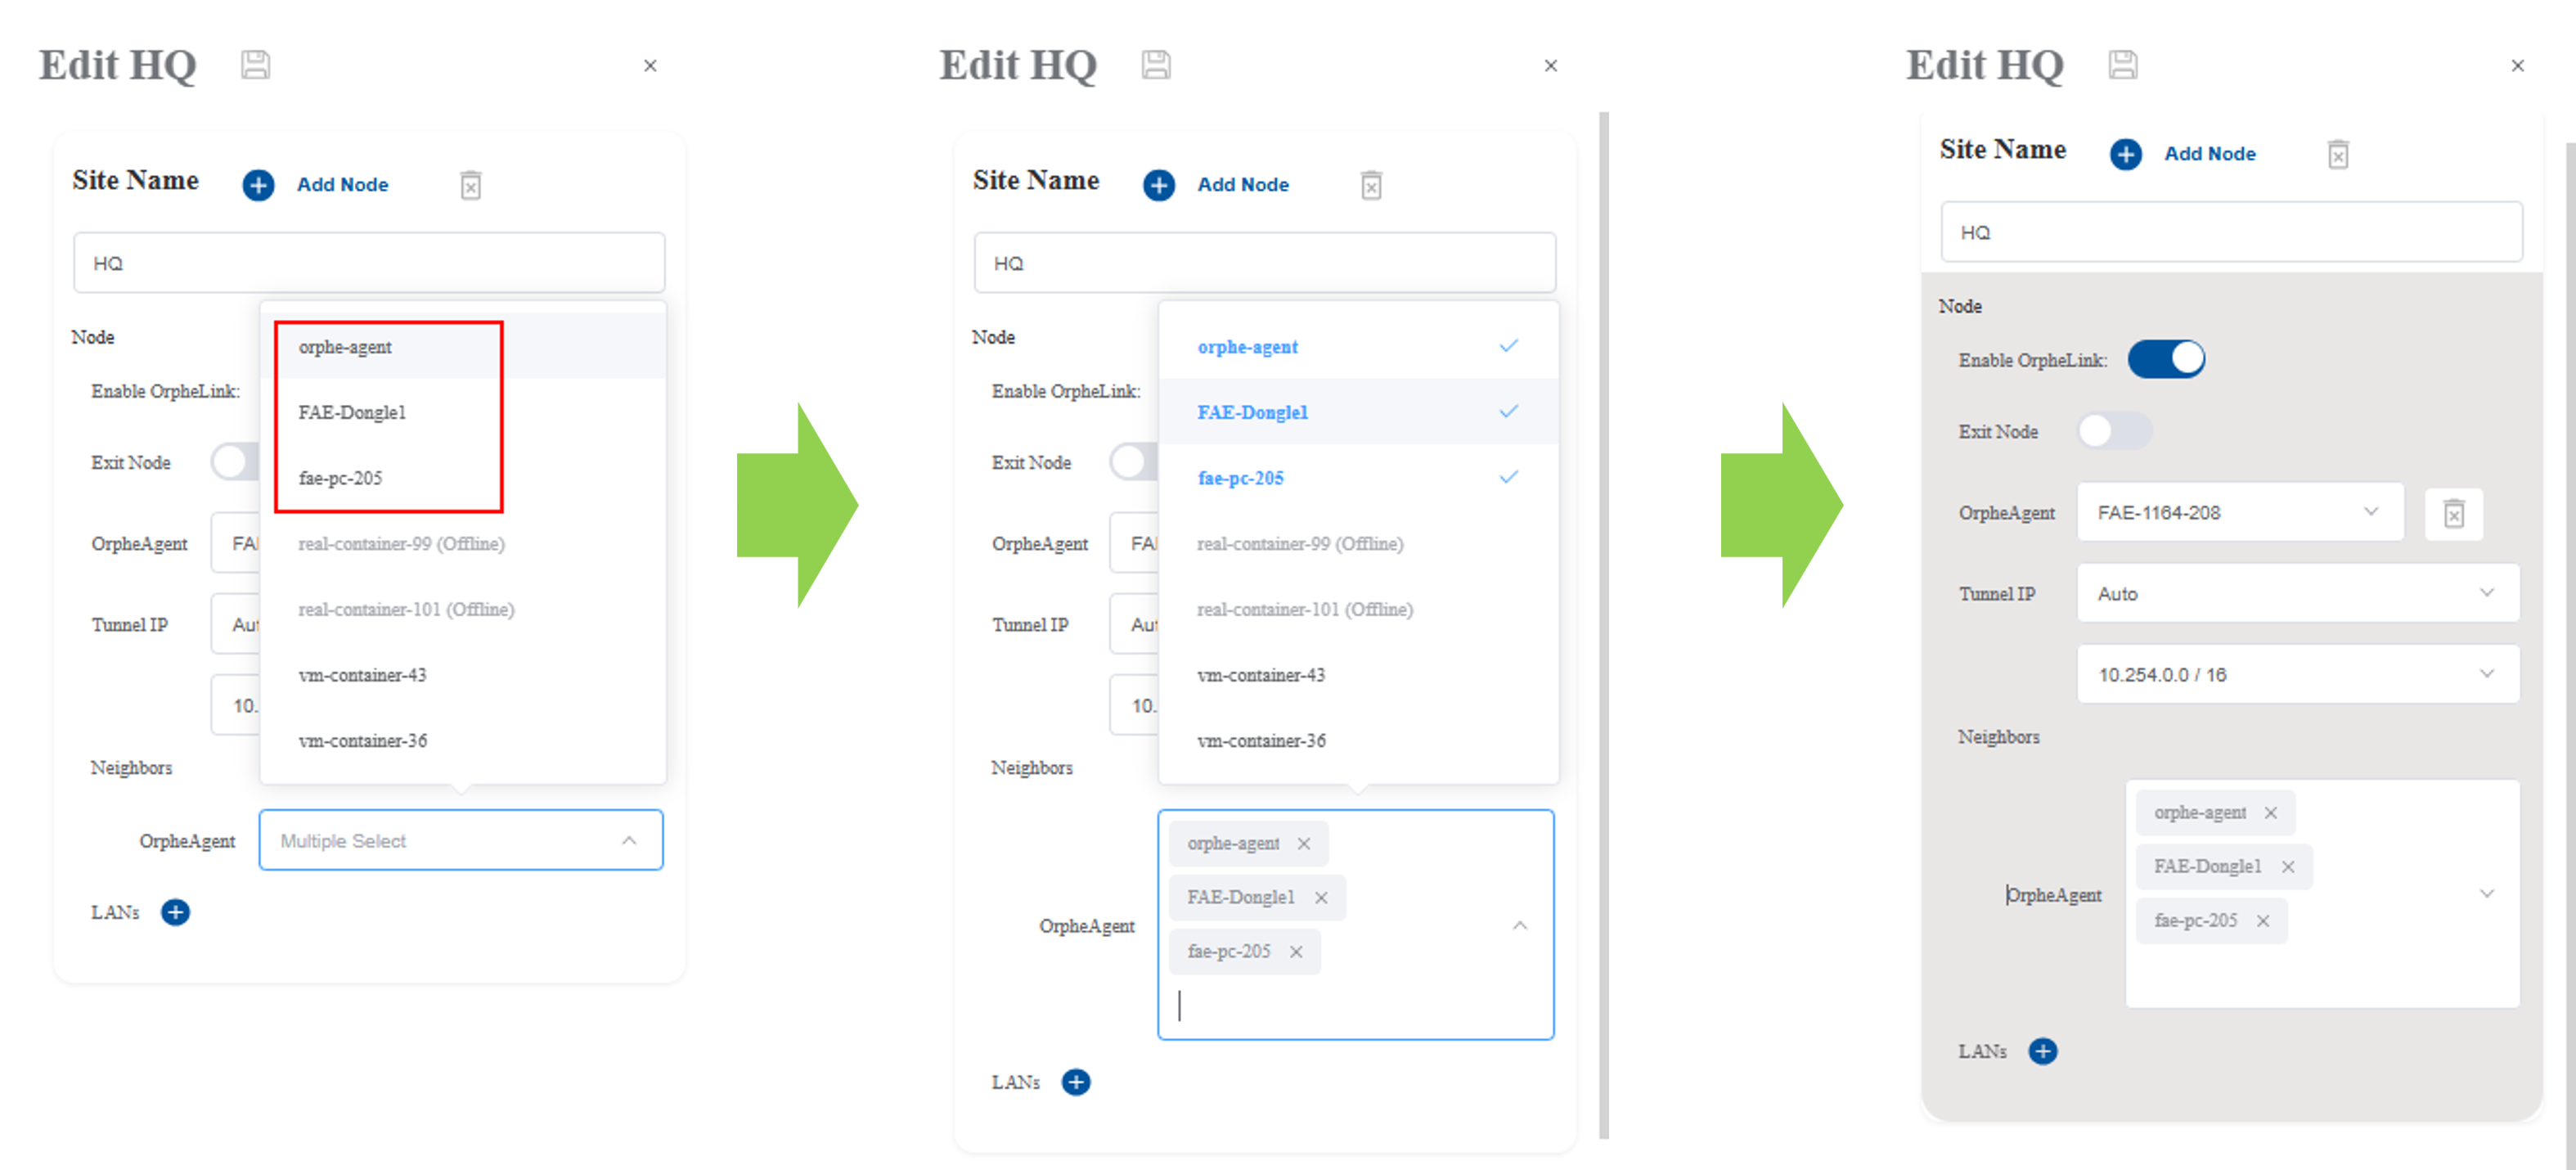
Task: Toggle the Enable OrpheLink switch in the right panel
Action: click(2165, 359)
